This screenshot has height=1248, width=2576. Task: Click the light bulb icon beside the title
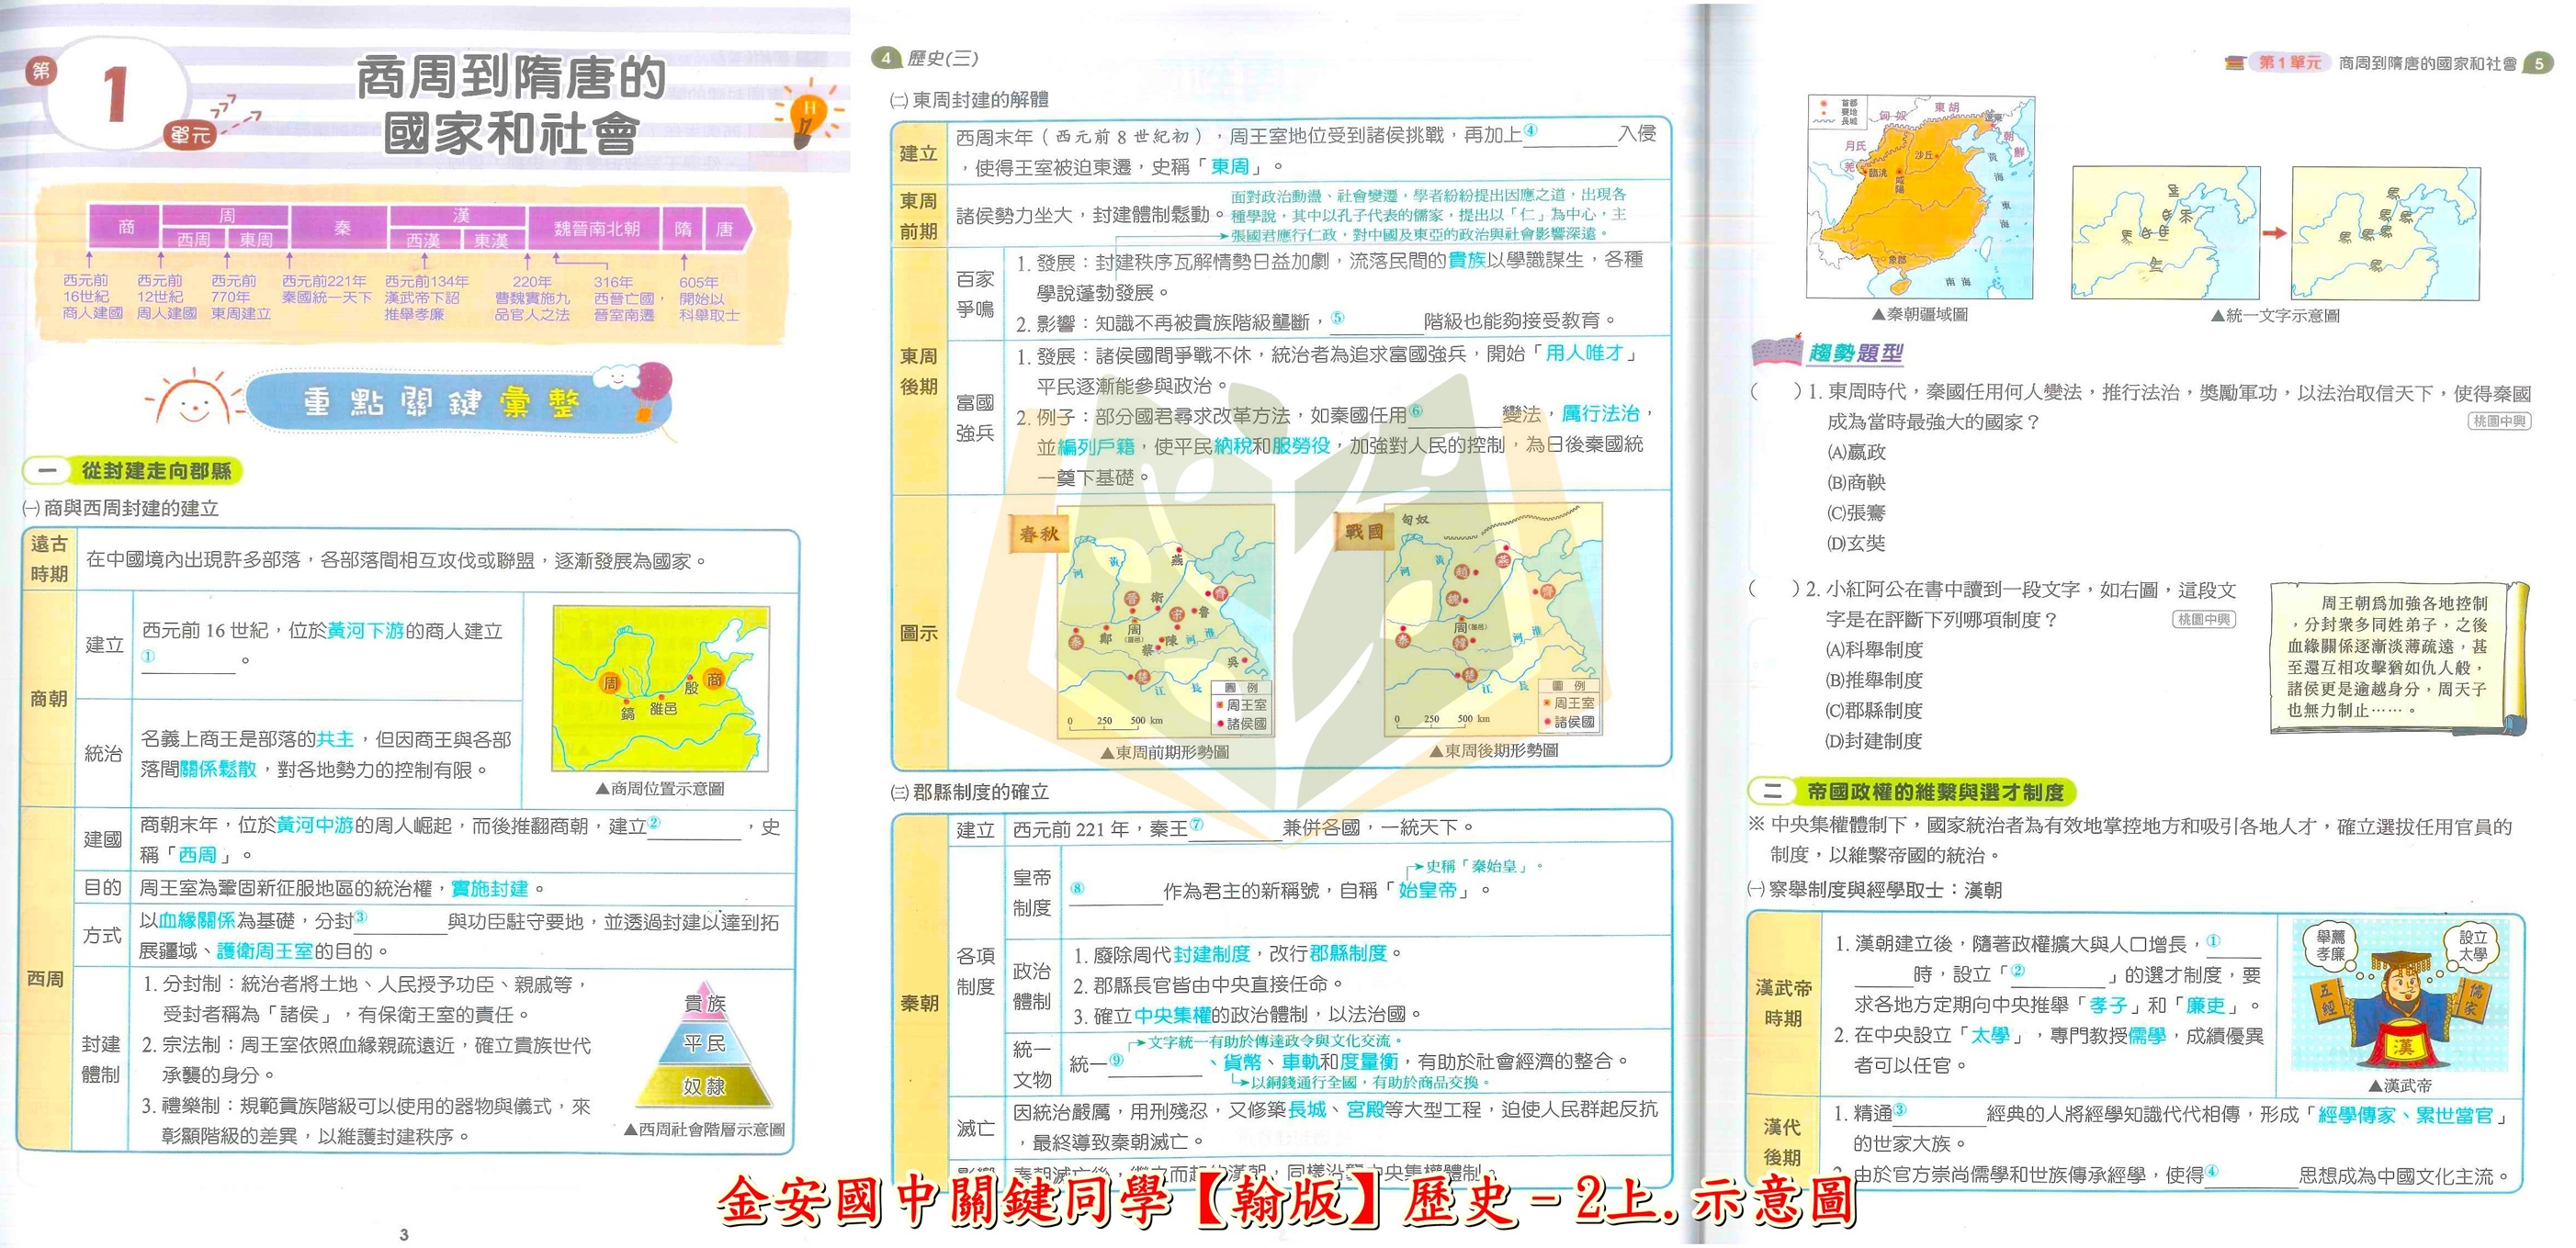[x=806, y=113]
